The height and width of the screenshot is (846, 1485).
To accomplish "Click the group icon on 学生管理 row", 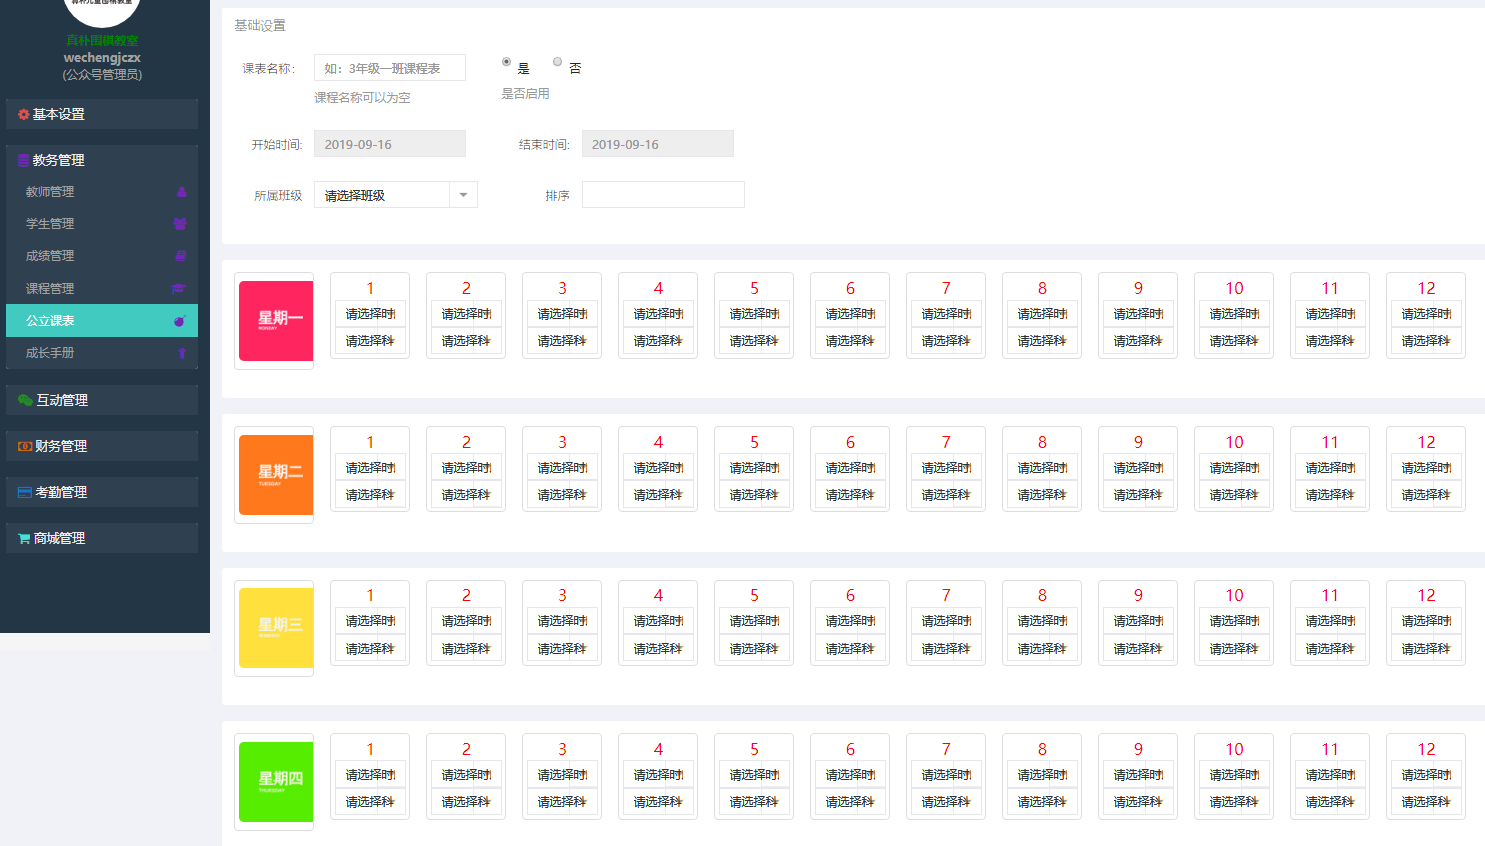I will click(180, 224).
